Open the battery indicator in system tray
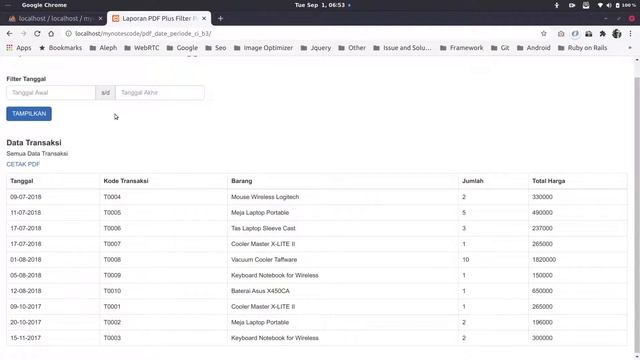 626,5
